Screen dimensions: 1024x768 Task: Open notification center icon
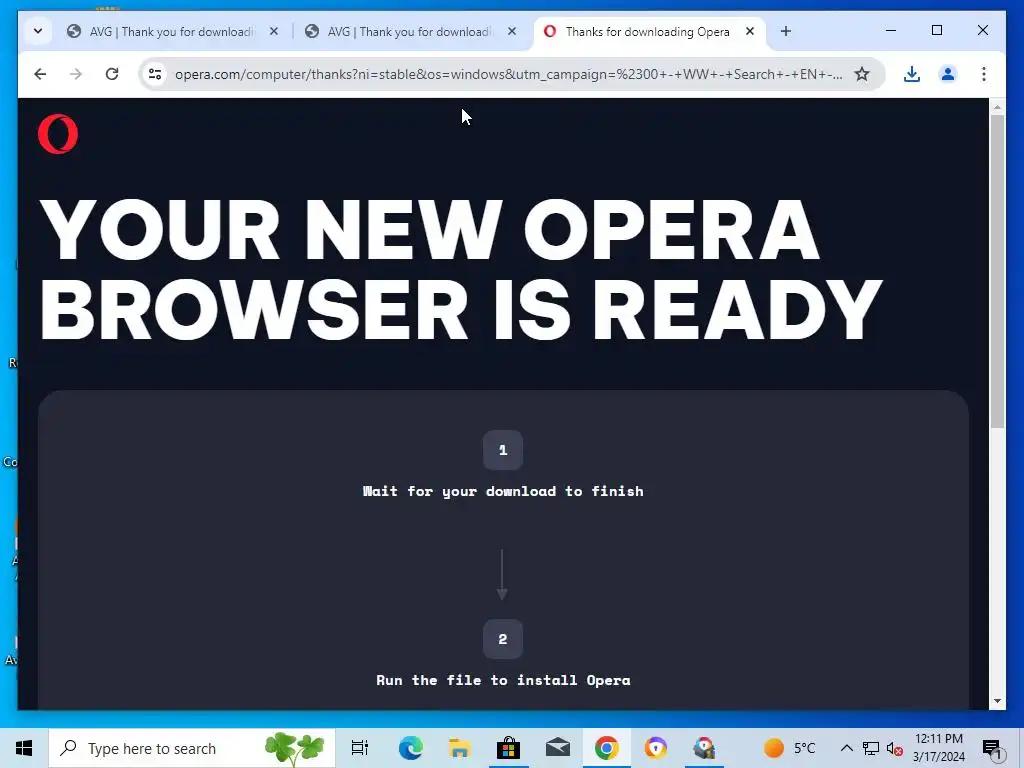[x=992, y=748]
